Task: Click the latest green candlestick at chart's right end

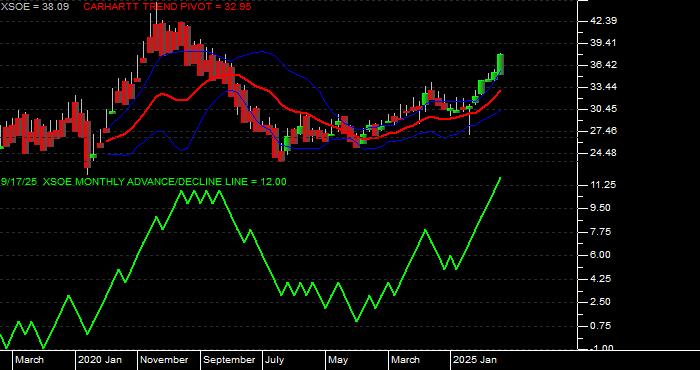Action: coord(500,64)
